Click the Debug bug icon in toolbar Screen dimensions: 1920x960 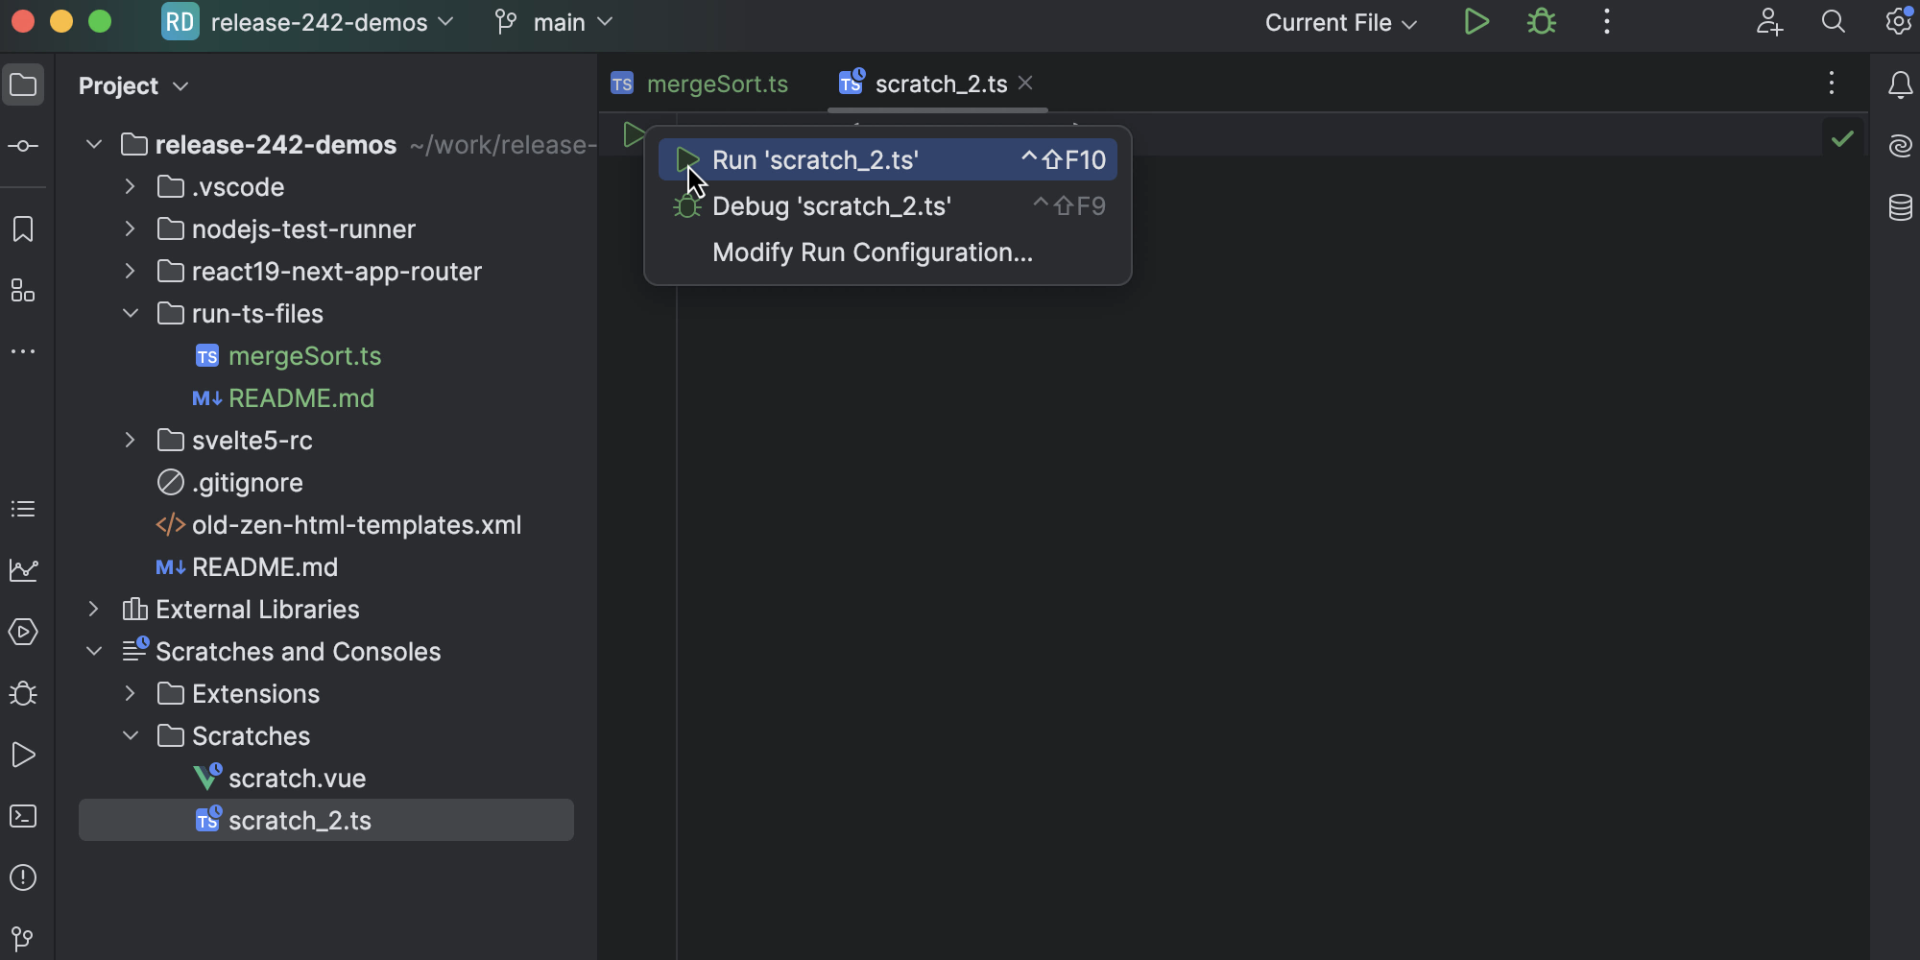pos(1542,22)
